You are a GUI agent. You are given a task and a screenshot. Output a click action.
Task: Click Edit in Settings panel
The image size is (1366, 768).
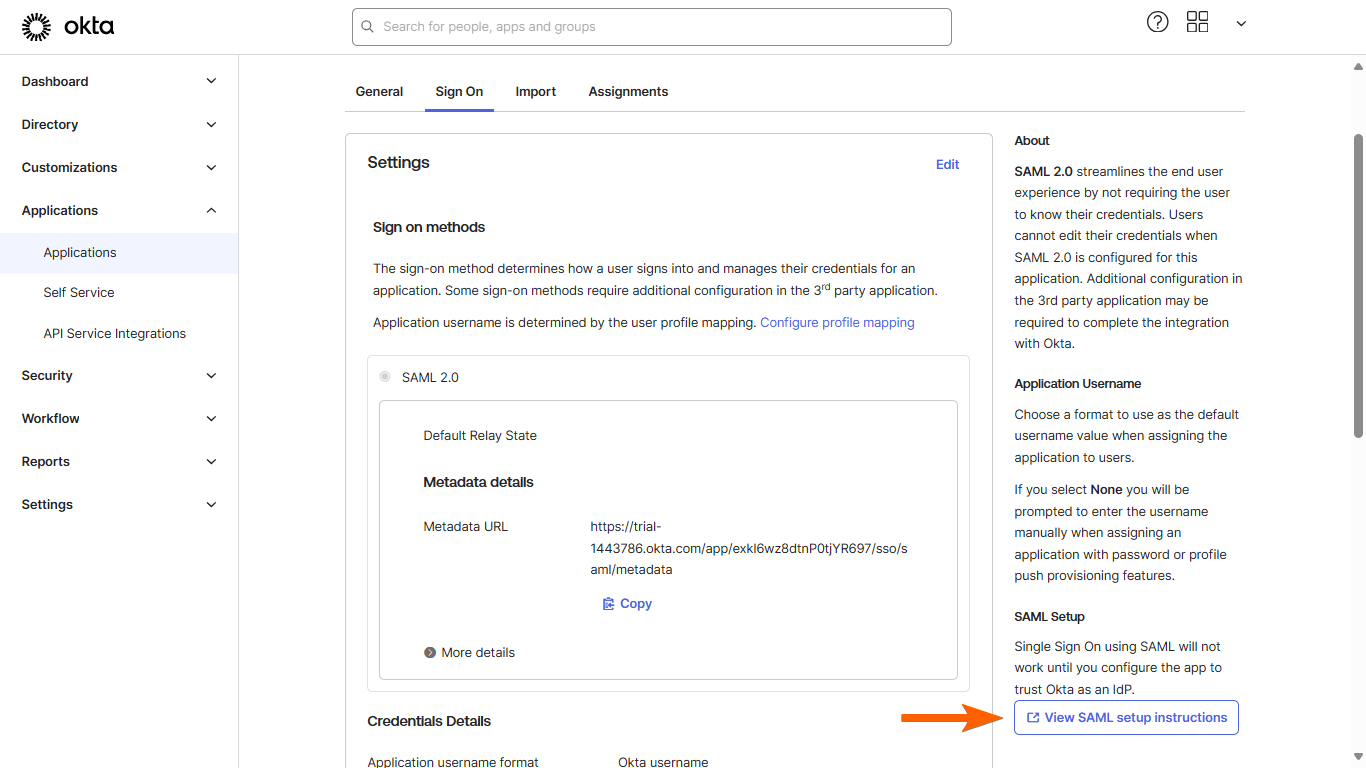coord(947,164)
